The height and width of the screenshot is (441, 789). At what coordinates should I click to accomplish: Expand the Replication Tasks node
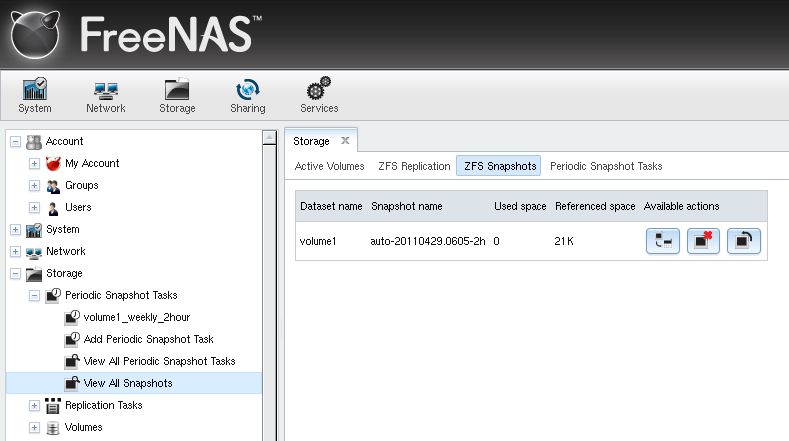34,405
